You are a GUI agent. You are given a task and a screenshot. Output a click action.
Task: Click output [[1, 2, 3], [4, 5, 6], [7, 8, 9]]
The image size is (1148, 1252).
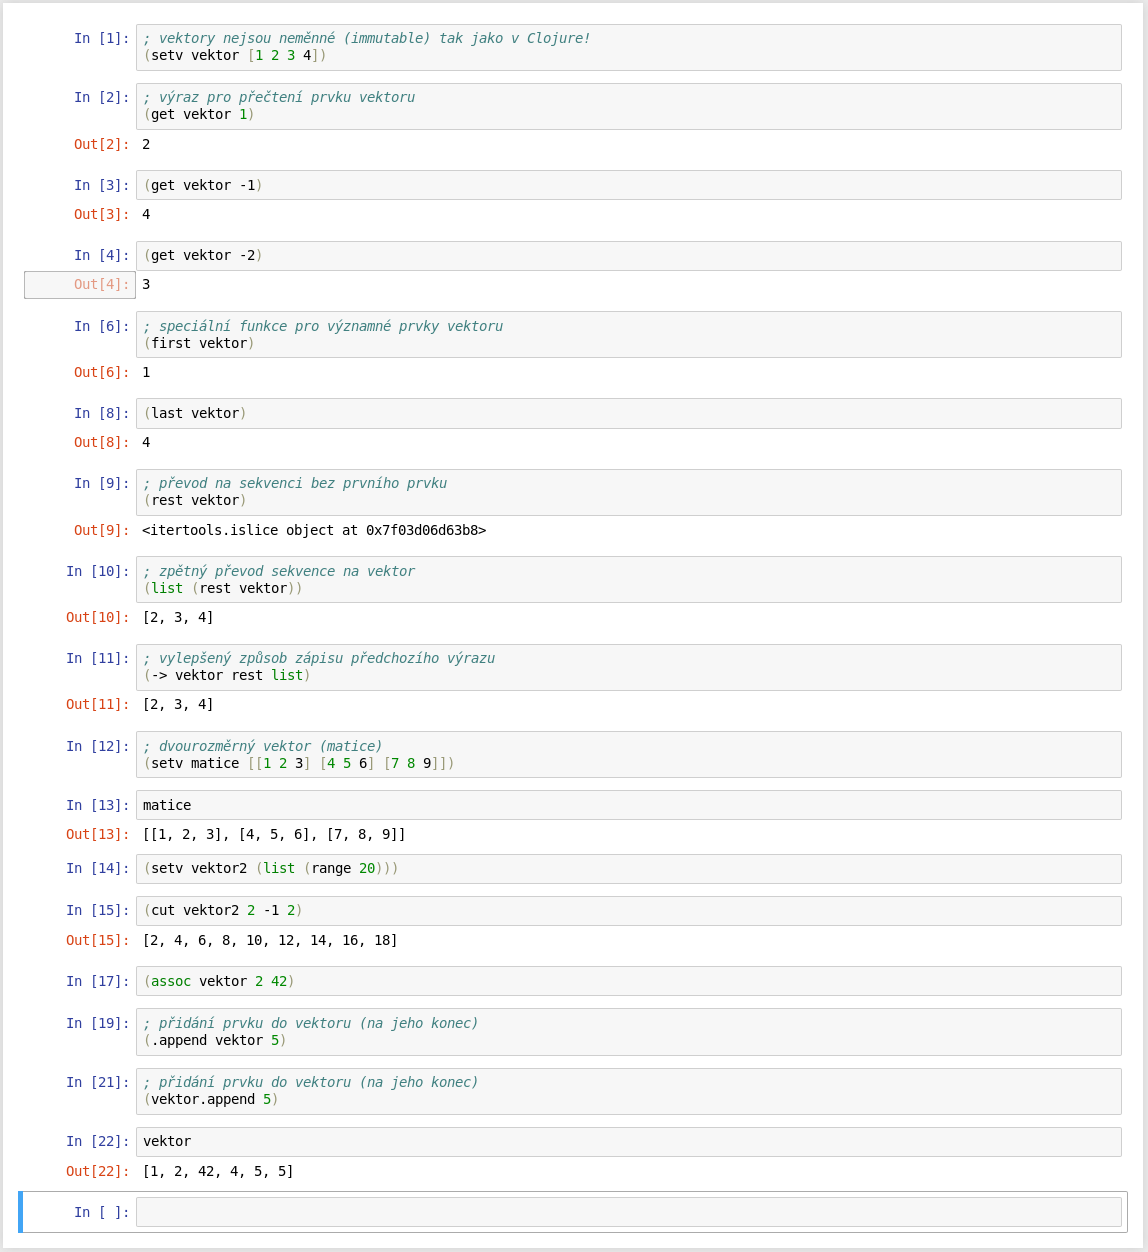[x=274, y=834]
